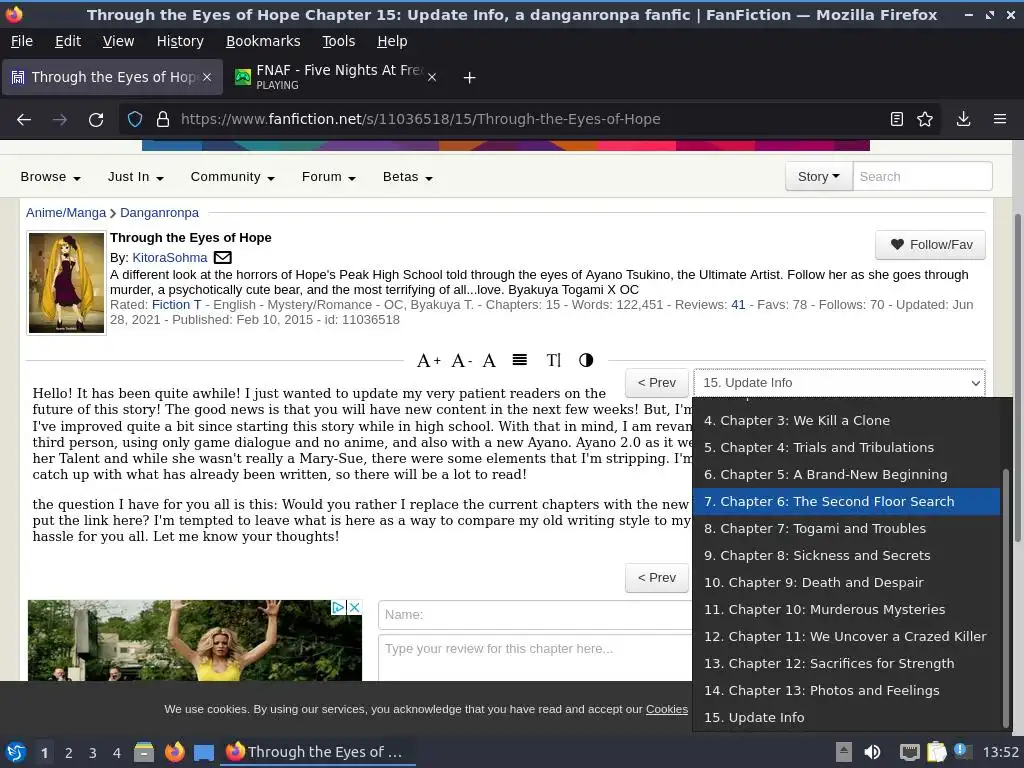The image size is (1024, 768).
Task: Send a message via envelope icon beside KitoraSohma
Action: click(x=223, y=257)
